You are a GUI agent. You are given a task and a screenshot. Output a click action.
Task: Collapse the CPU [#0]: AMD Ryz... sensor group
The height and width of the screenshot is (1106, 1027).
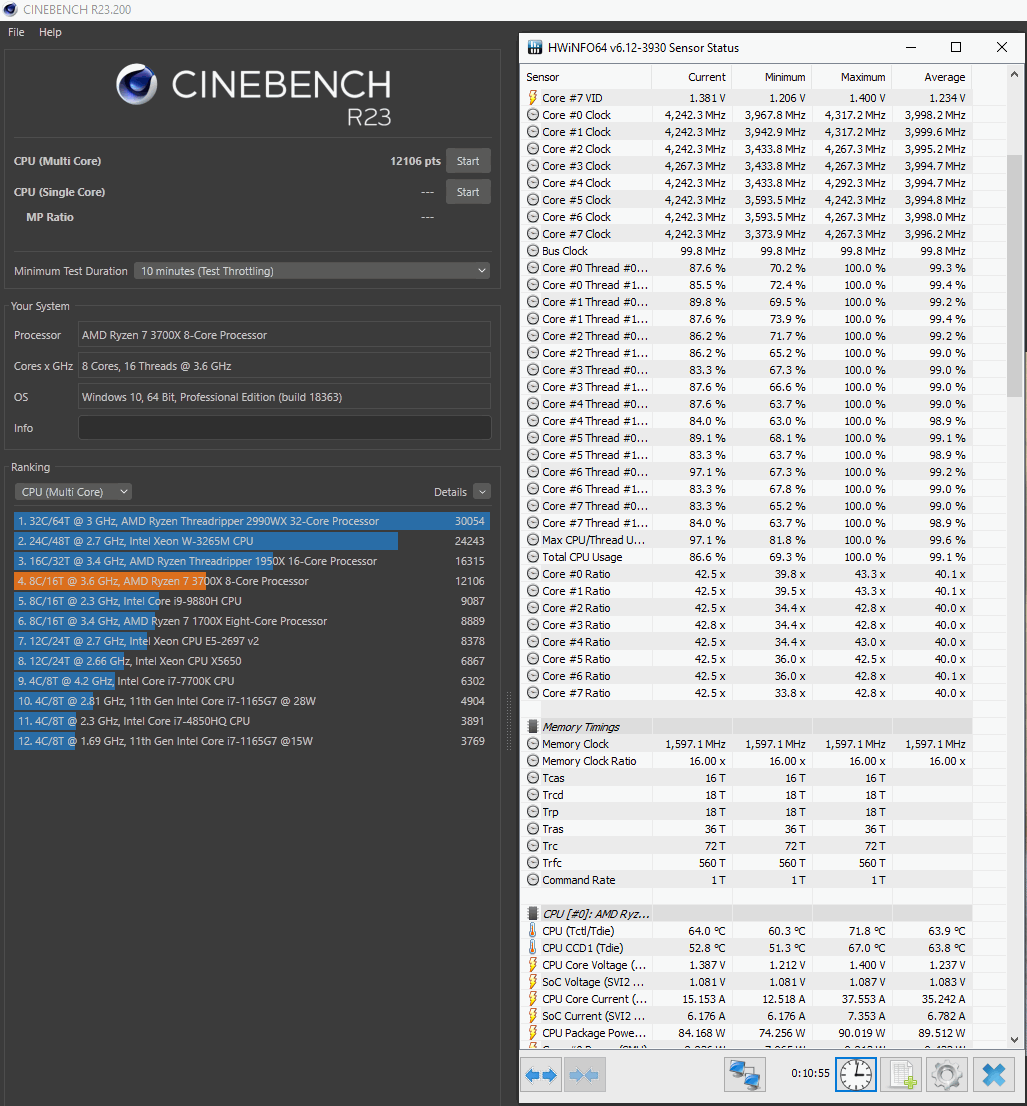click(533, 913)
